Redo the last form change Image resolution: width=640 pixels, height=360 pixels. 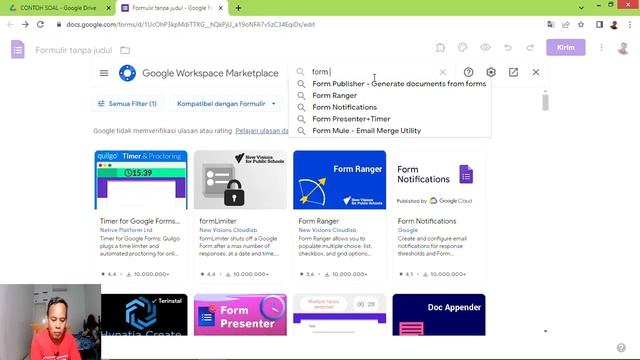(530, 48)
